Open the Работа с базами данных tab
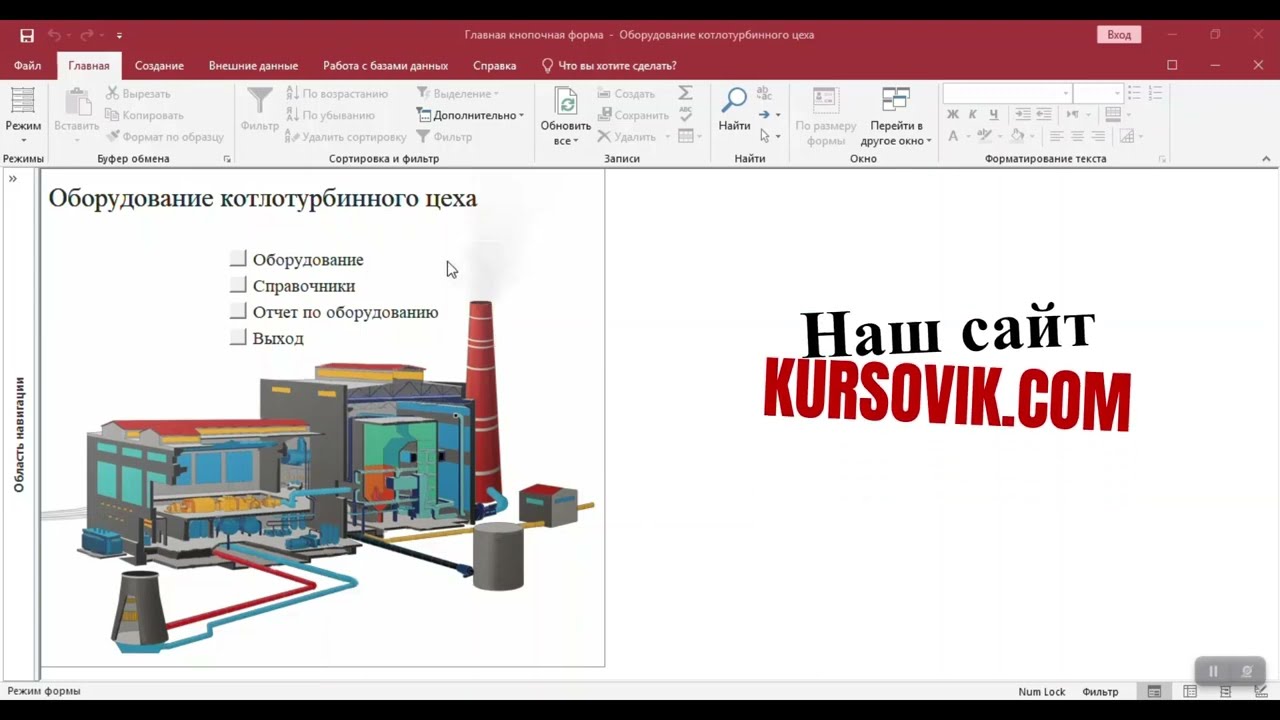 pyautogui.click(x=385, y=66)
